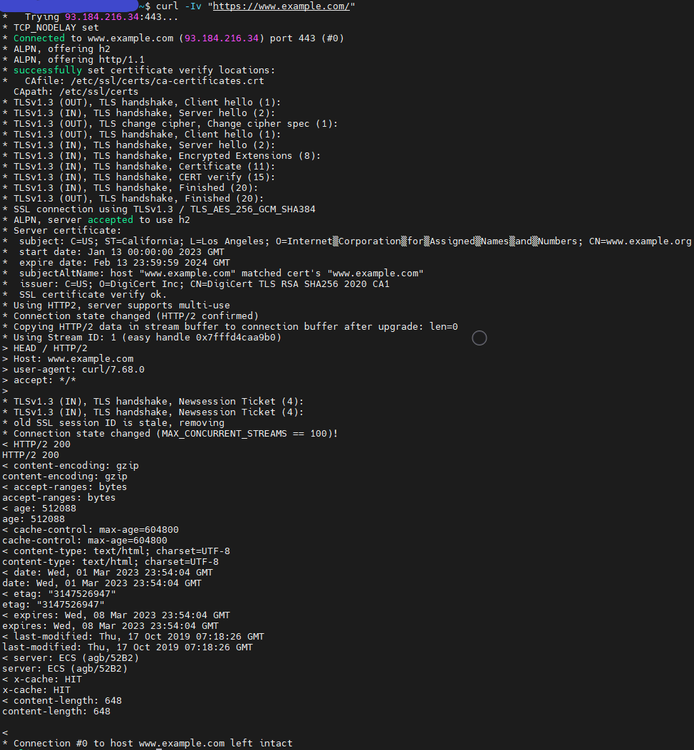The image size is (694, 750).
Task: Click the "HEAD / HTTP/2" request line
Action: pos(47,347)
